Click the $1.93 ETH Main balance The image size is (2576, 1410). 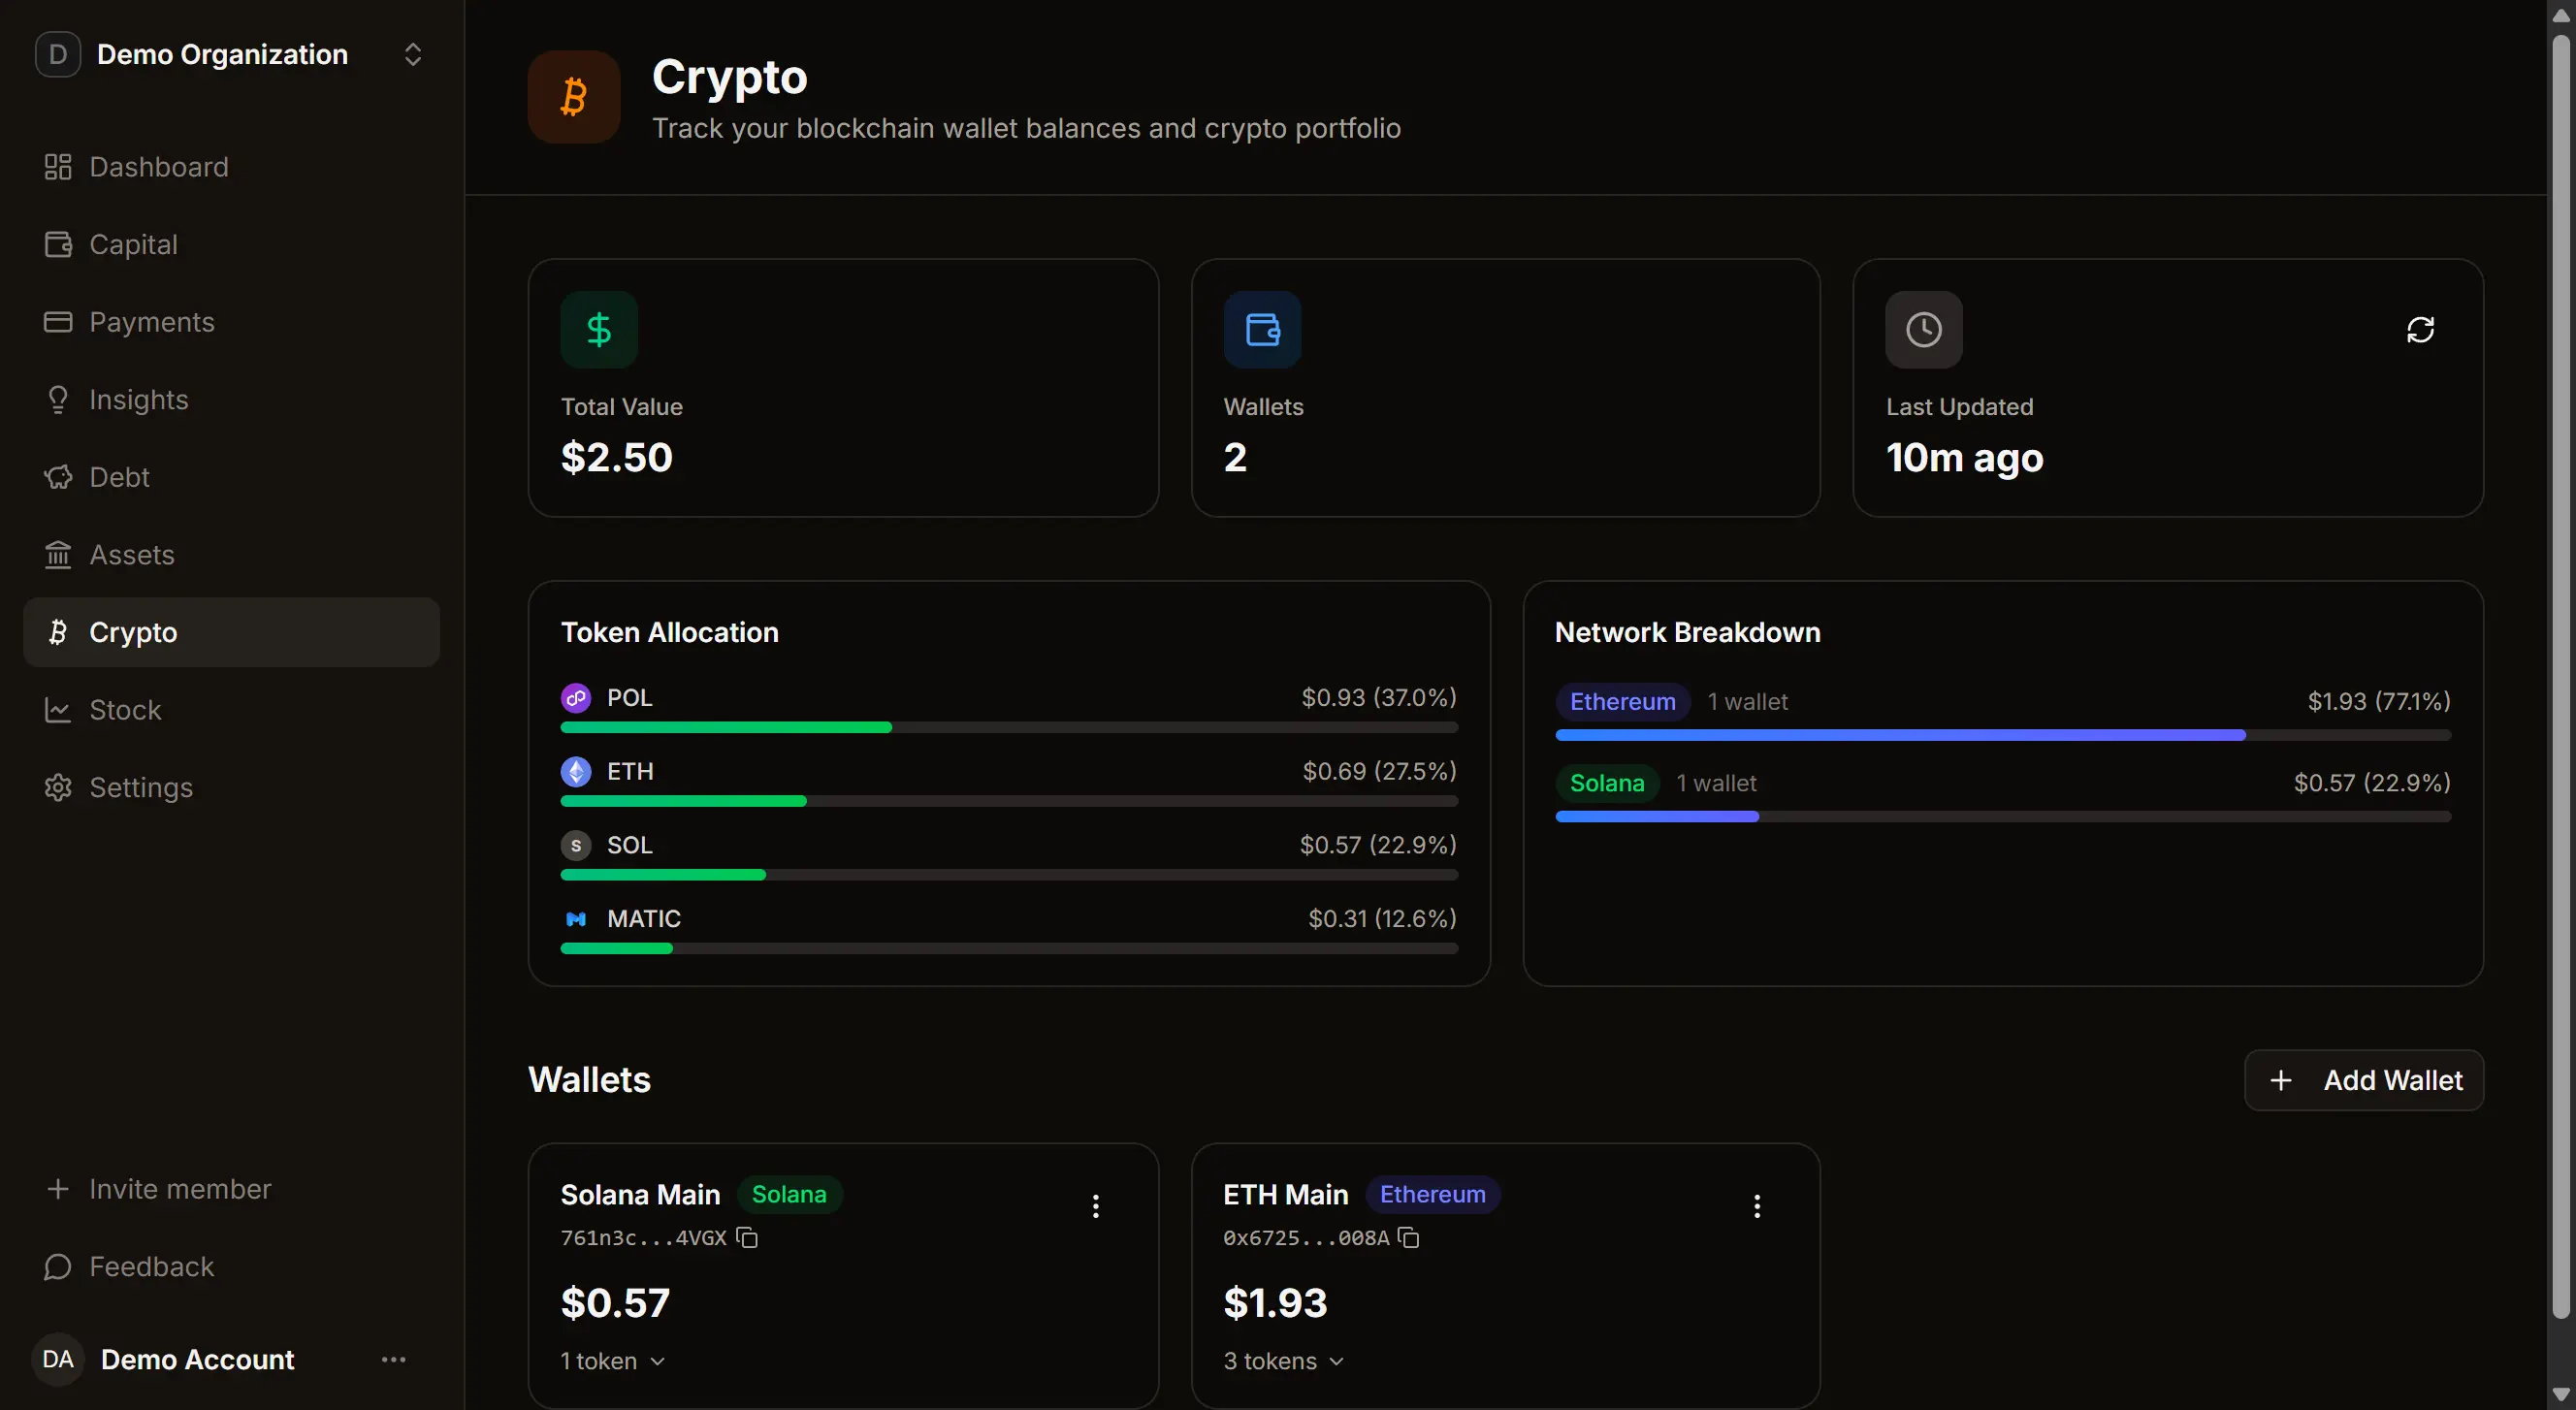(x=1275, y=1303)
